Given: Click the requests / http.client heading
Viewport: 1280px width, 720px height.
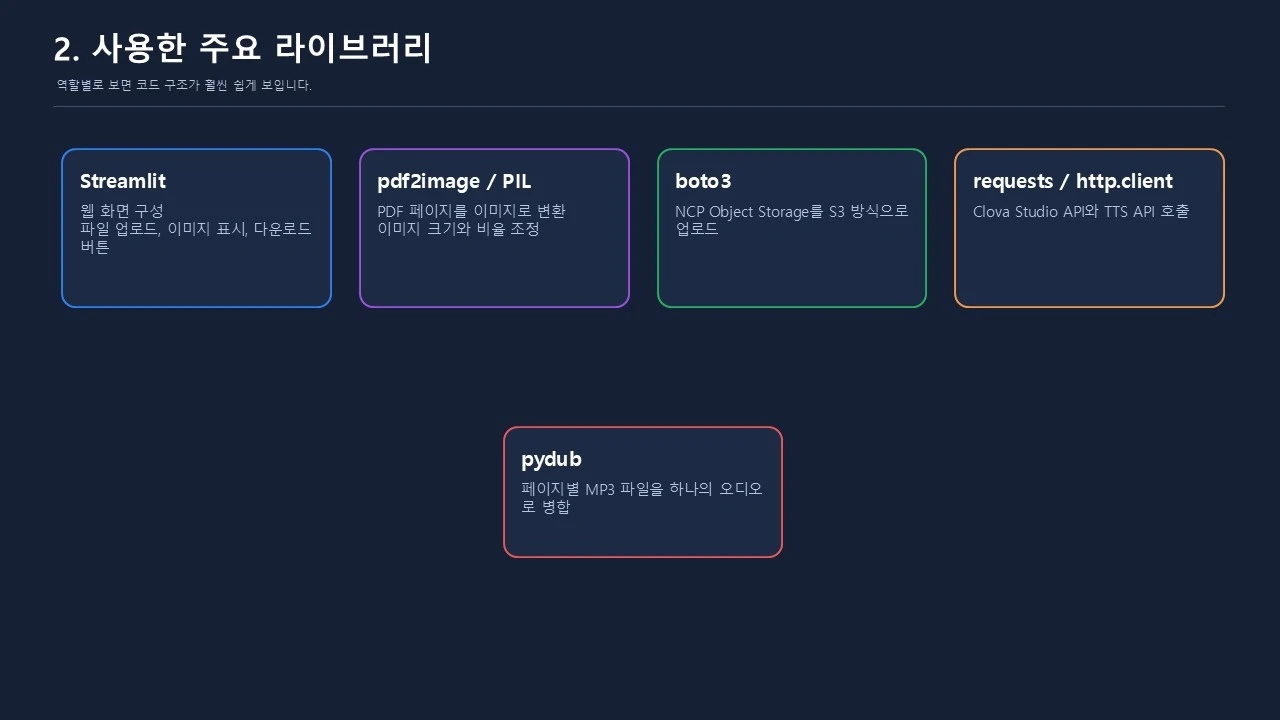Looking at the screenshot, I should click(1073, 181).
